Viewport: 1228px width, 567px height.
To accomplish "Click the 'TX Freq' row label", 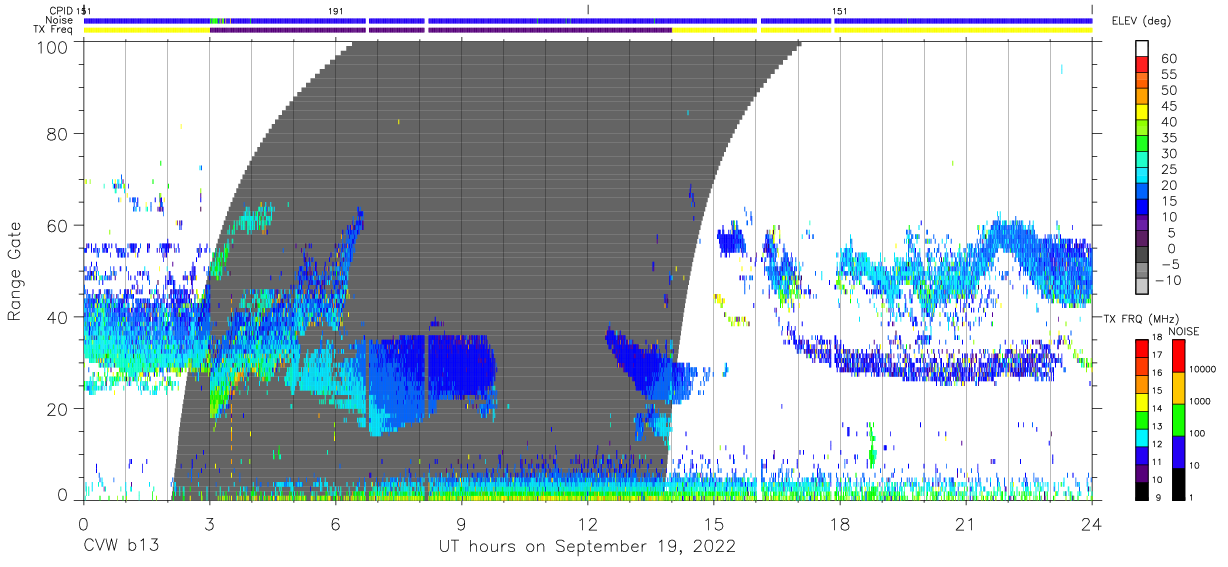I will coord(54,30).
